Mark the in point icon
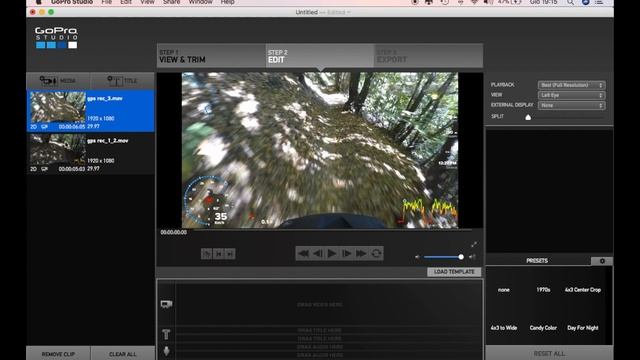This screenshot has width=640, height=360. 218,254
